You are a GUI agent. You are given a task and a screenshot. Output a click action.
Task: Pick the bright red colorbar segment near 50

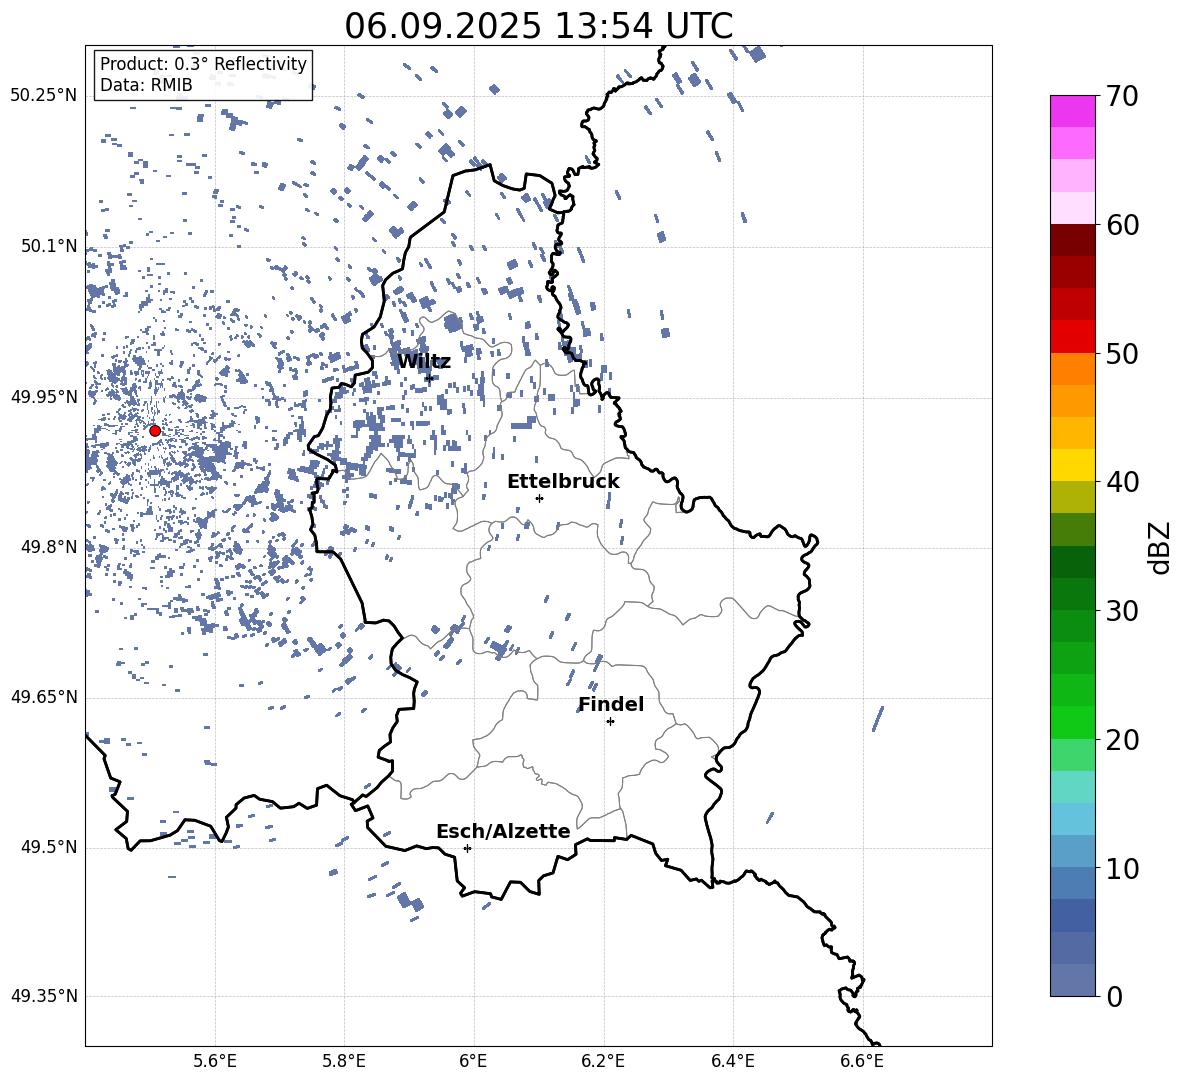tap(1072, 337)
